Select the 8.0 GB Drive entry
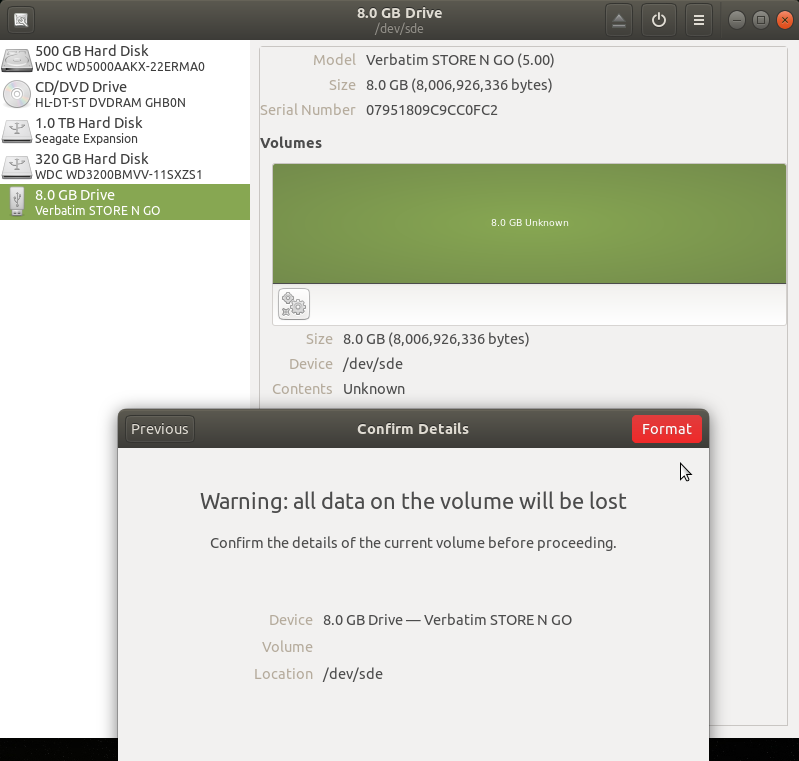Image resolution: width=799 pixels, height=761 pixels. pos(125,202)
